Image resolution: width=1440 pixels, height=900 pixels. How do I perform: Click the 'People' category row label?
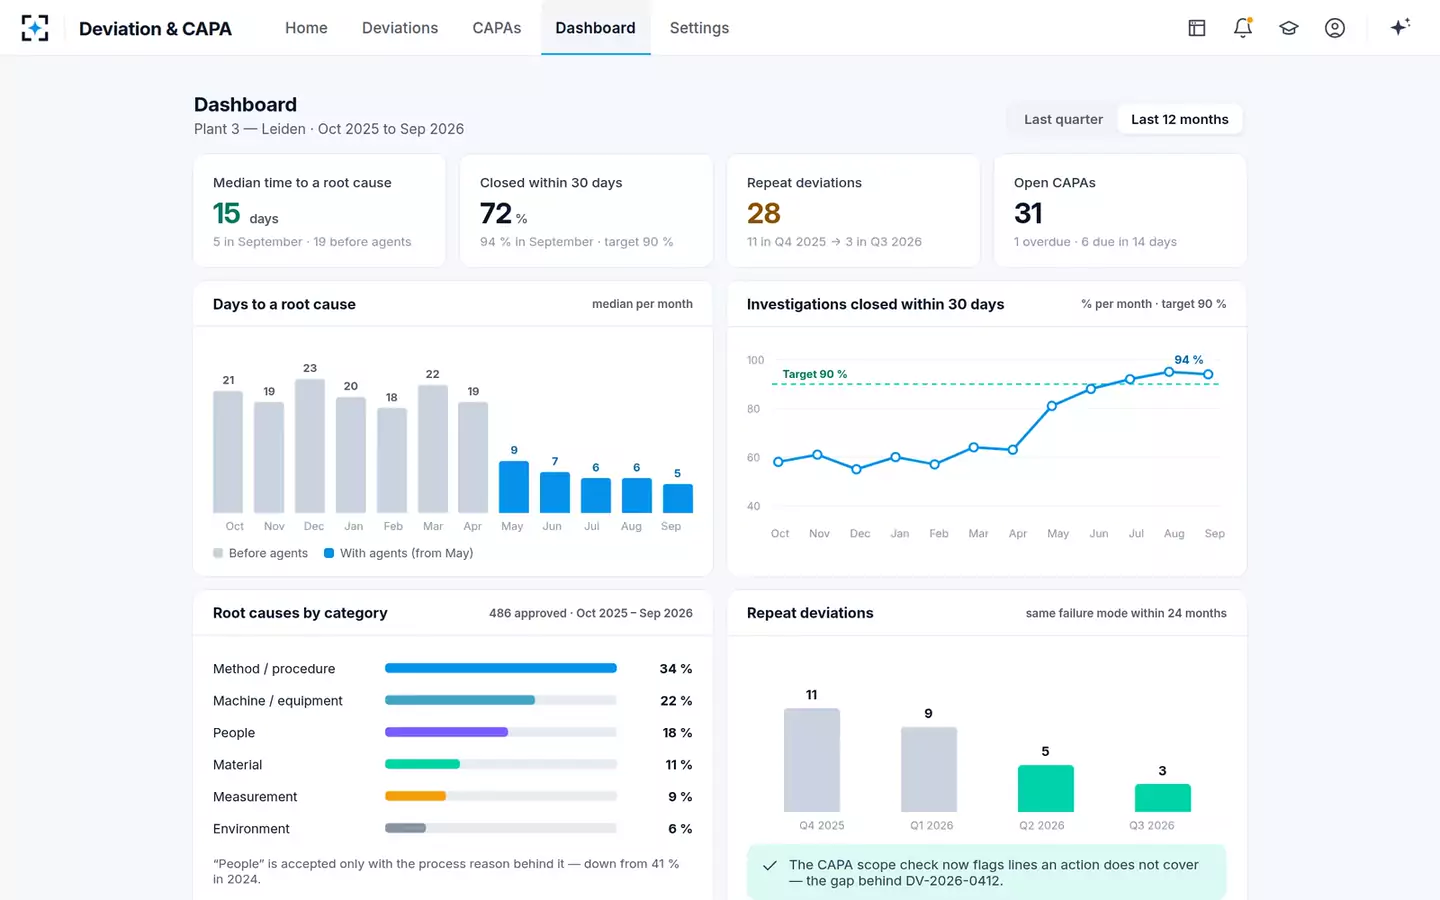tap(234, 733)
